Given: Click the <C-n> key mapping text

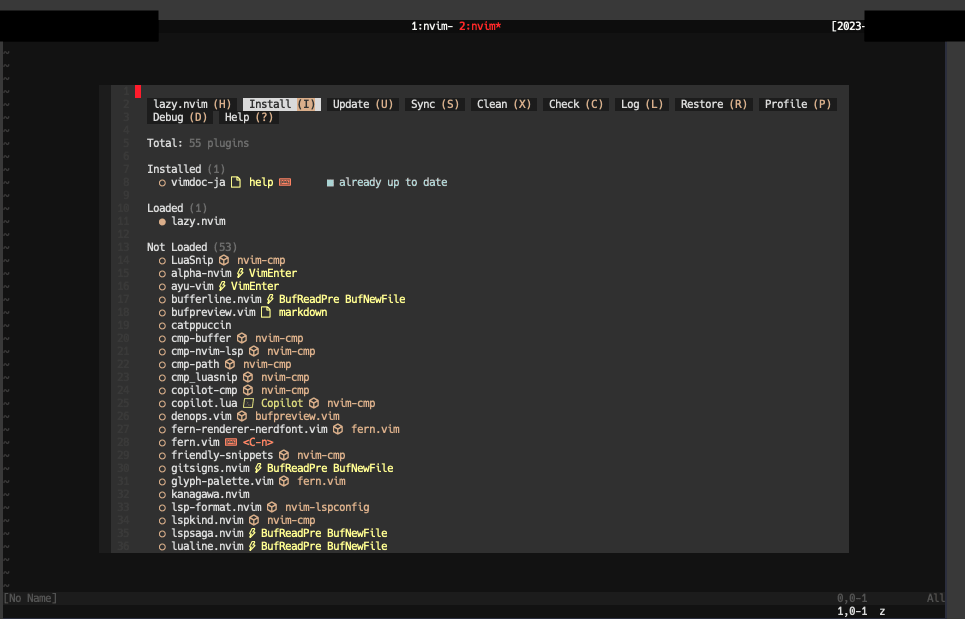Looking at the screenshot, I should pos(258,442).
